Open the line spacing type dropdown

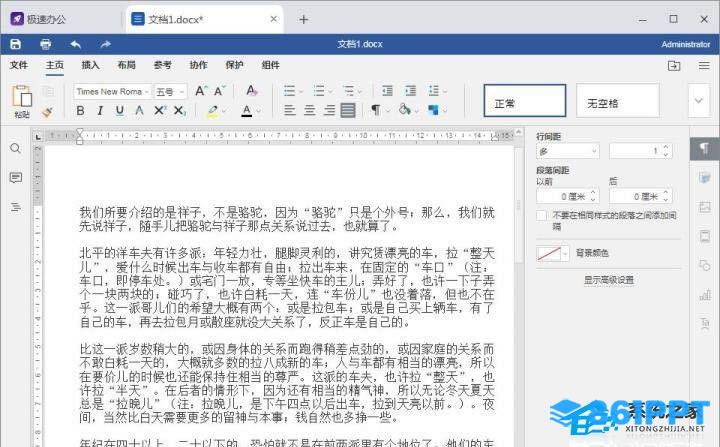[x=568, y=150]
